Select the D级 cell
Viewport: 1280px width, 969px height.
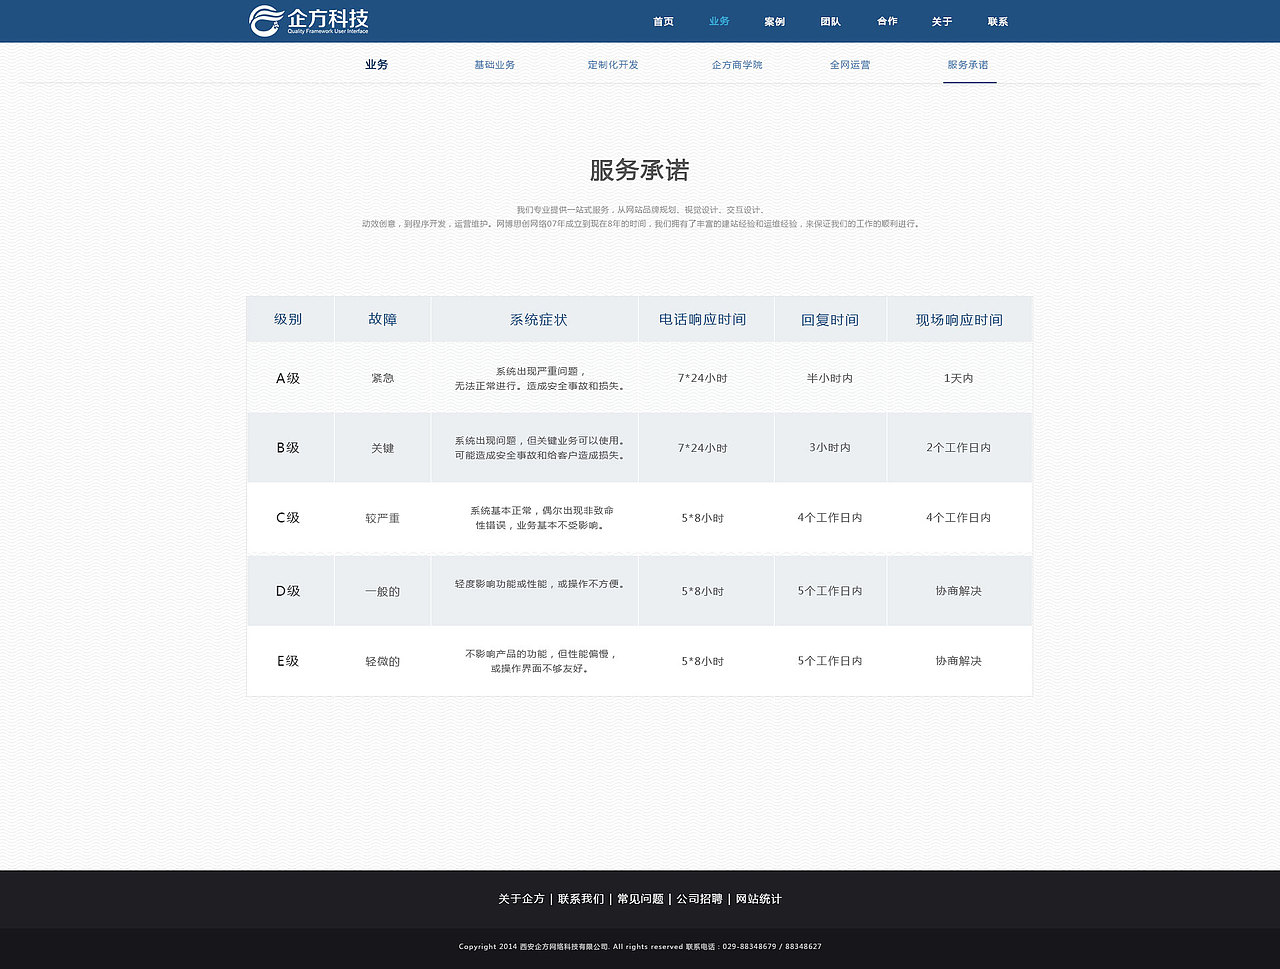(x=288, y=591)
